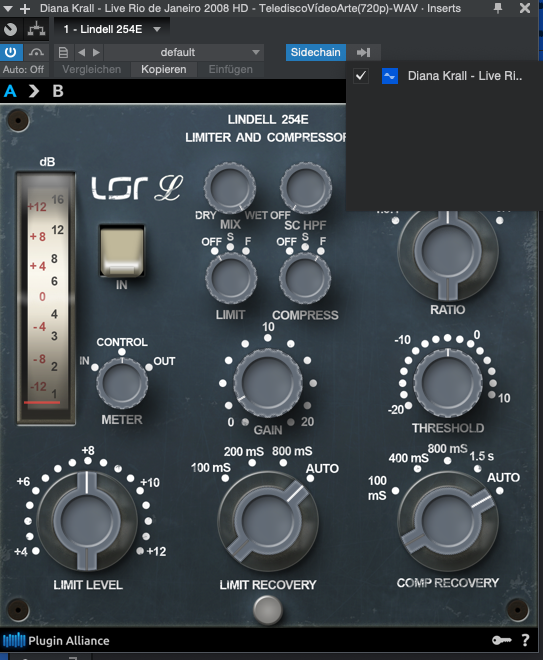The height and width of the screenshot is (660, 543).
Task: Open the channel editor icon beside the routing icon
Action: tap(11, 29)
